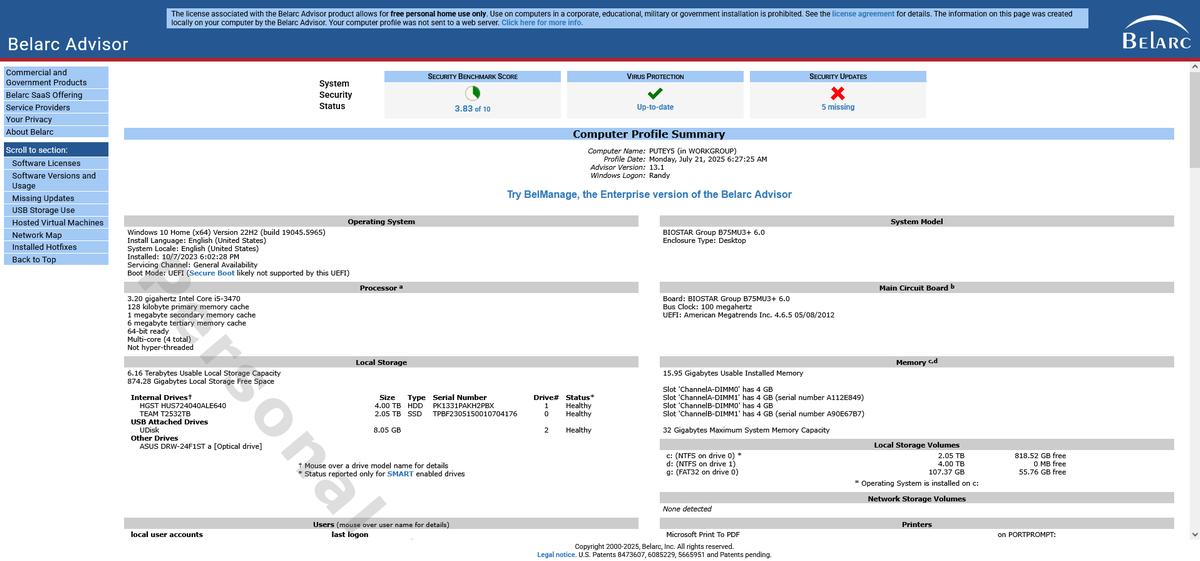1200x561 pixels.
Task: Click the System Model section header
Action: 917,221
